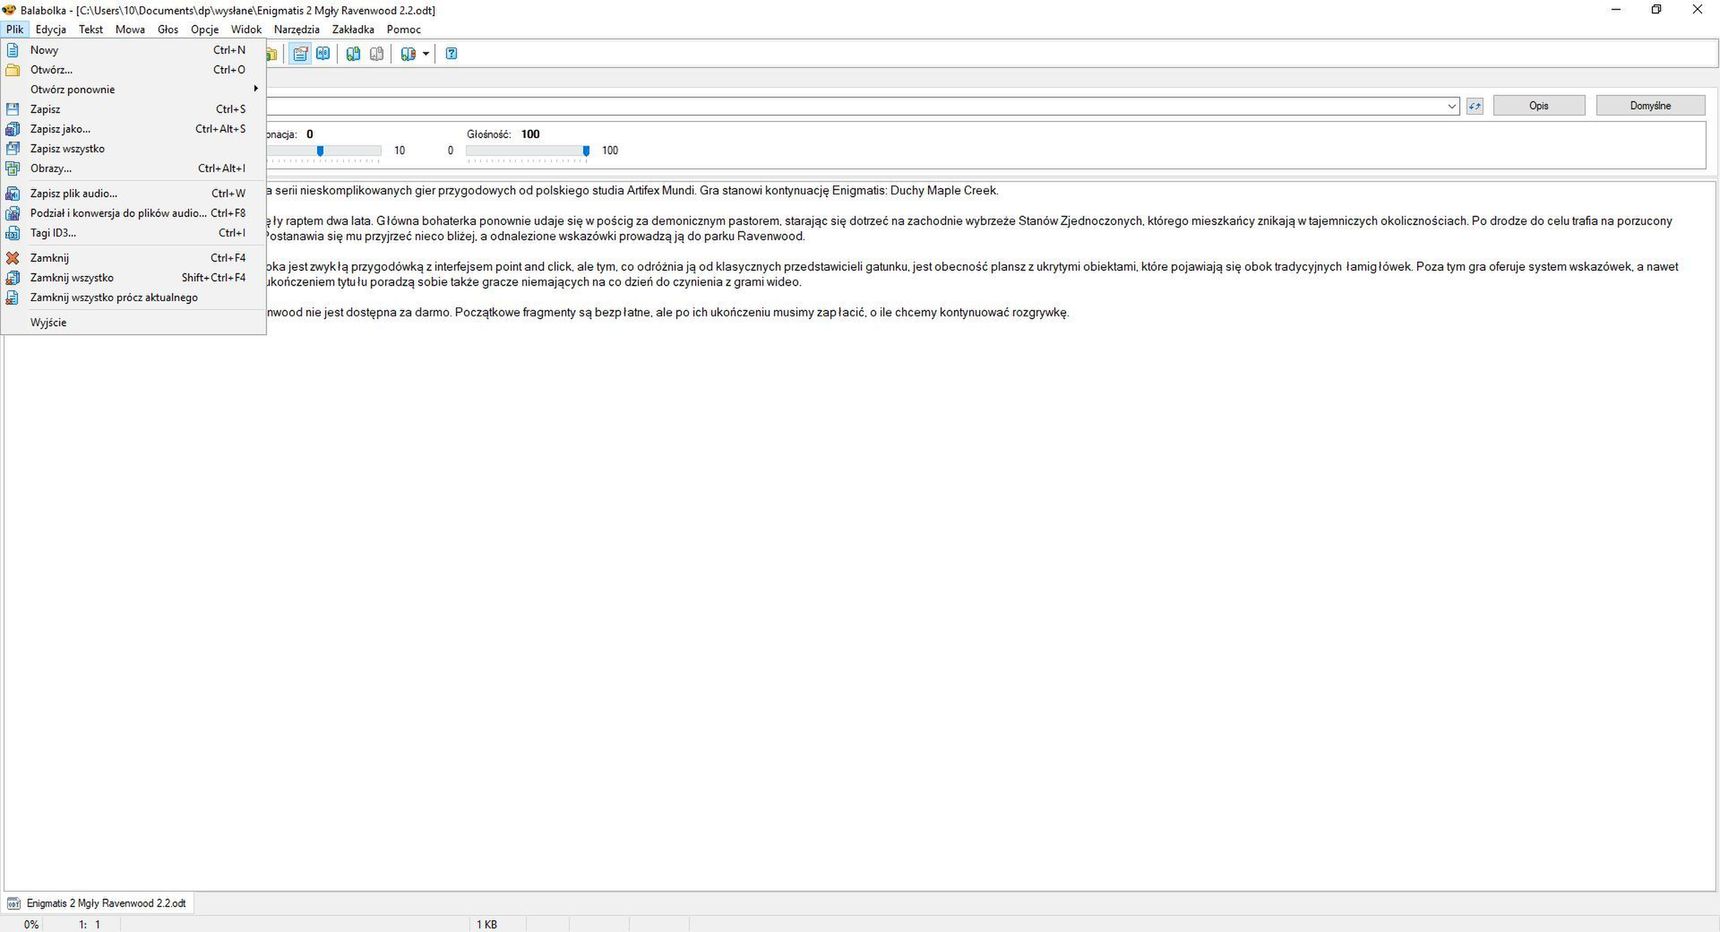Select Podział i konwersja do plików audio...

coord(133,213)
